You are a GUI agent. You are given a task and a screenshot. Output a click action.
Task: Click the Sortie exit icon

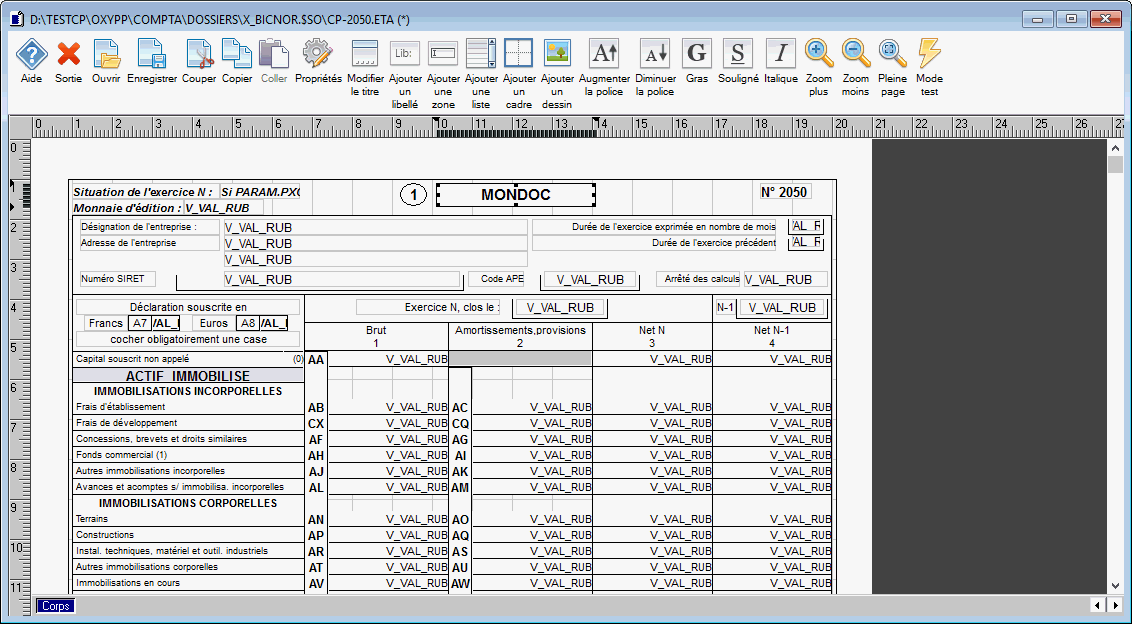pos(68,54)
